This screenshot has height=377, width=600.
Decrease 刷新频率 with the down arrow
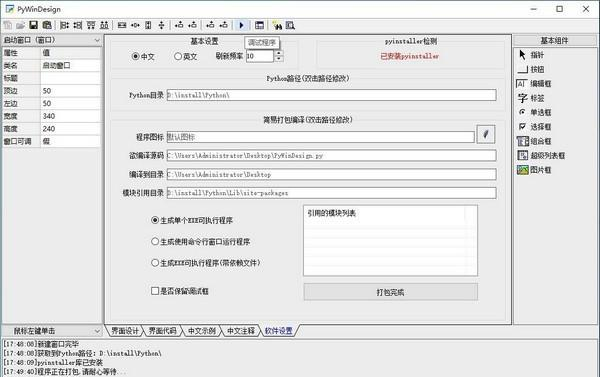(x=279, y=59)
